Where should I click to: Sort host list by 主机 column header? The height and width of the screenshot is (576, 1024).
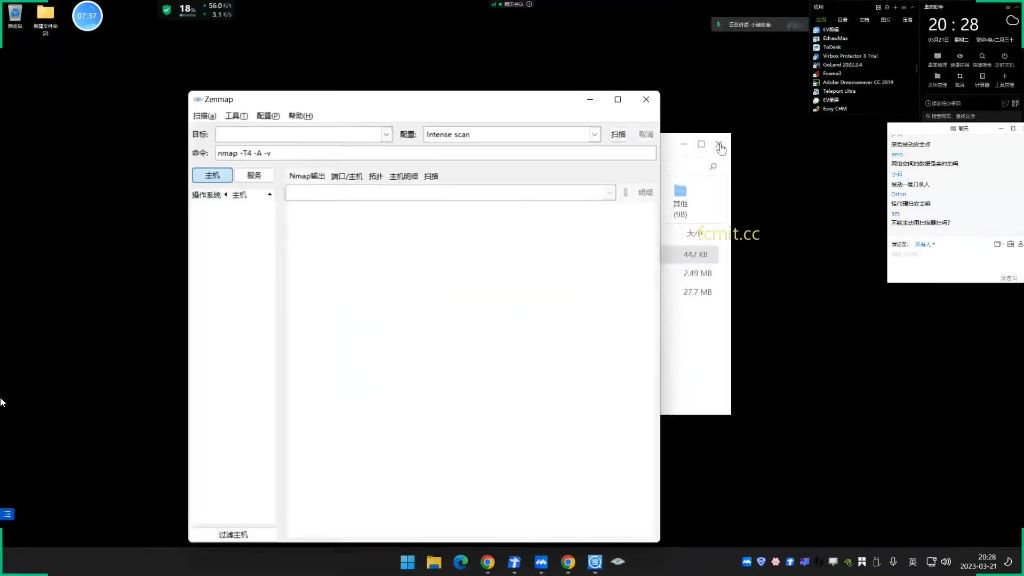pyautogui.click(x=240, y=195)
